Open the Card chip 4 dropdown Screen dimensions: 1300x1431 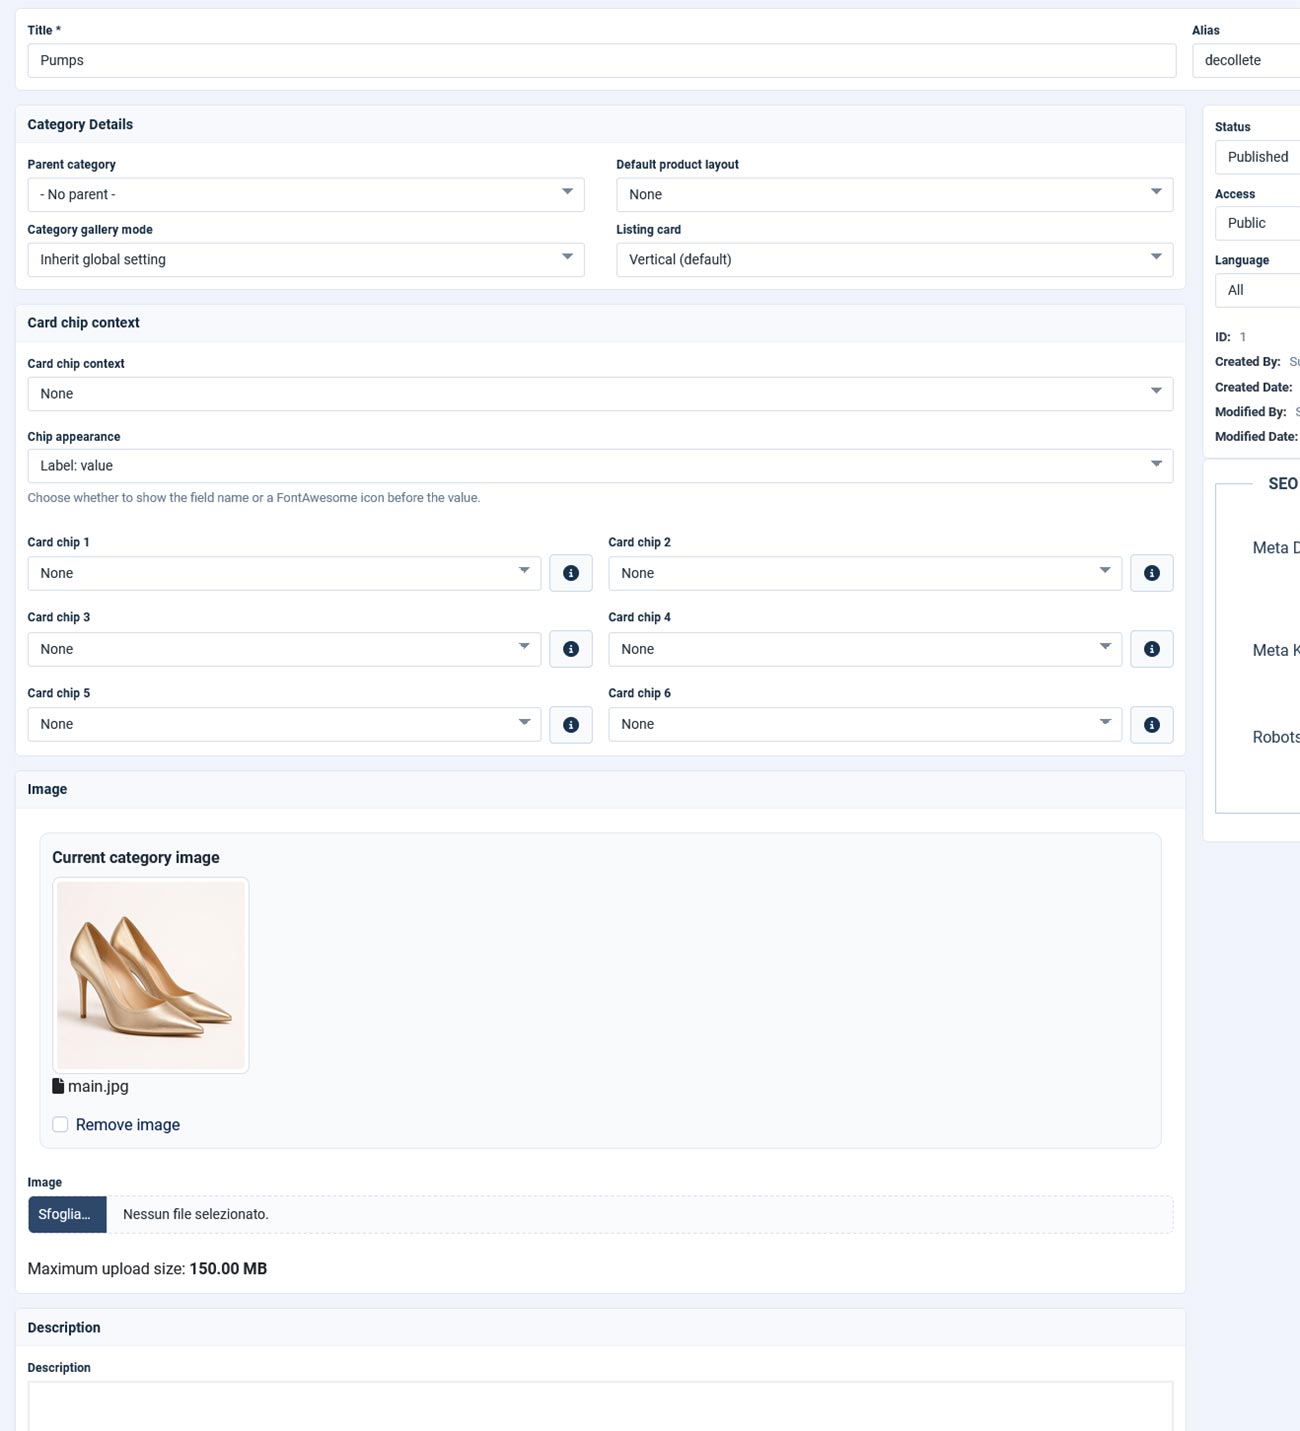865,649
